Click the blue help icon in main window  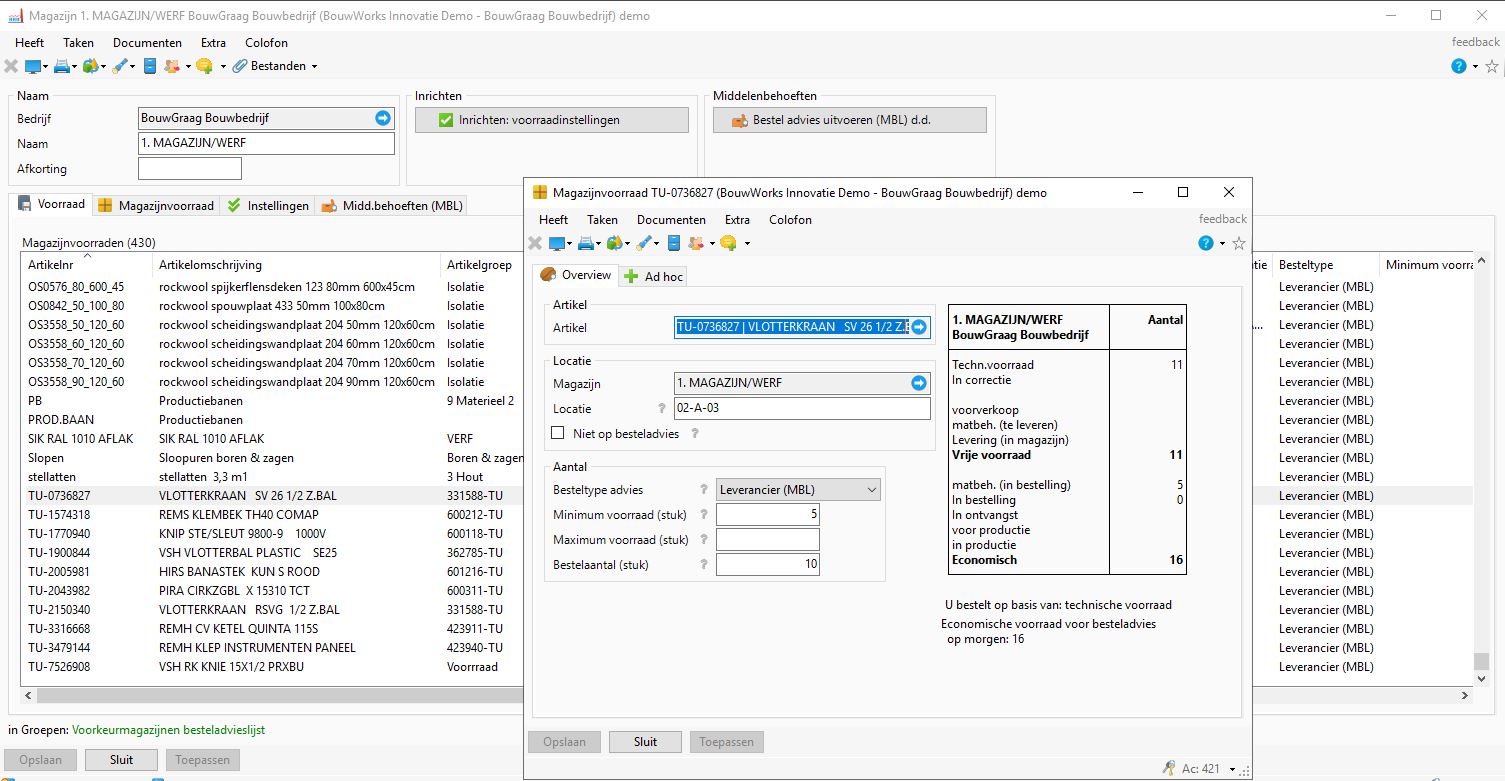point(1459,66)
